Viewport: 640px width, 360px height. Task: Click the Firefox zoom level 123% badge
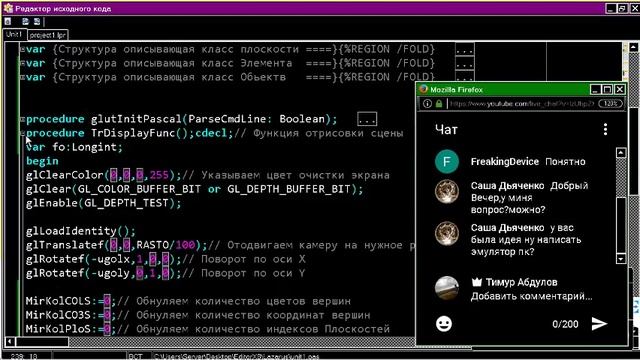(x=611, y=104)
